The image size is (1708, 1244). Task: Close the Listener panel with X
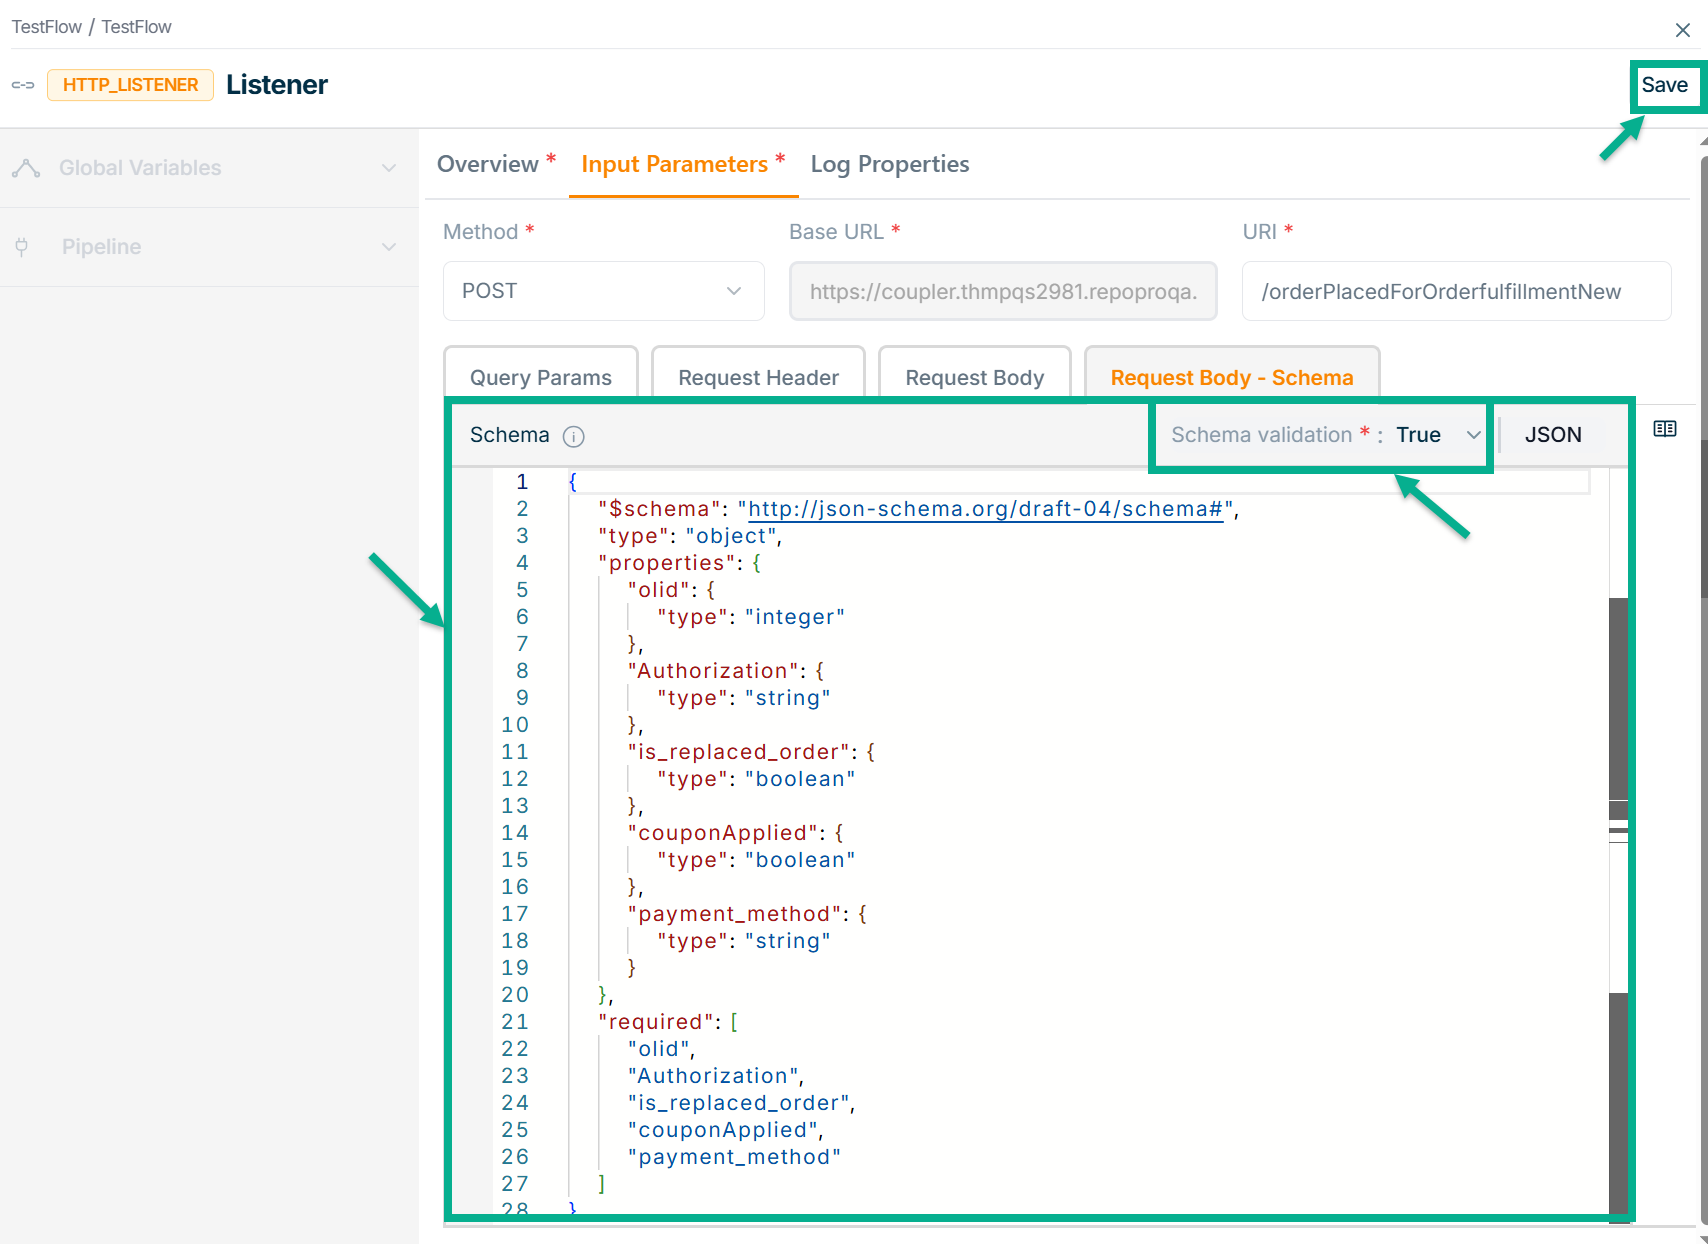tap(1682, 30)
